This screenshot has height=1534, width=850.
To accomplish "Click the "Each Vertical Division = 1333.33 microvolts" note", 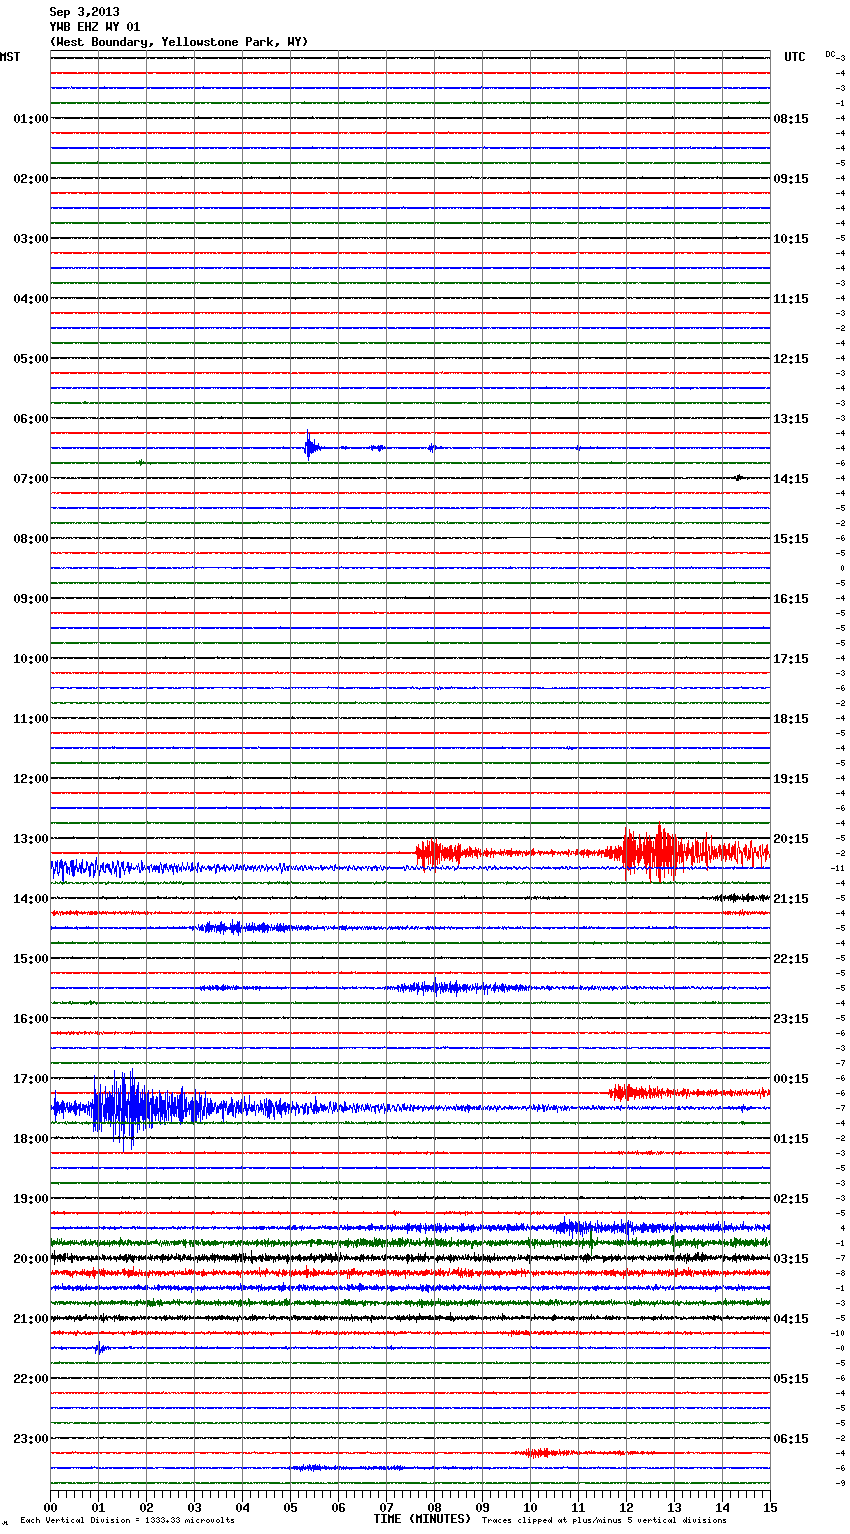I will pyautogui.click(x=127, y=1520).
